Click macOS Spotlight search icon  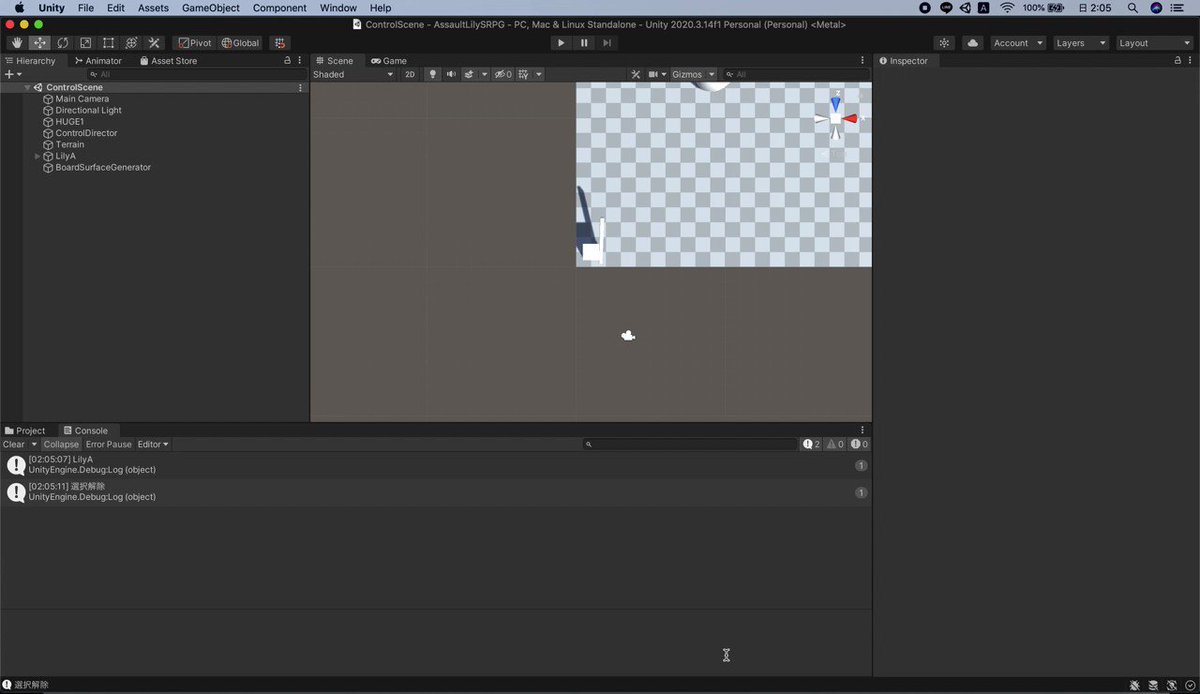coord(1132,7)
